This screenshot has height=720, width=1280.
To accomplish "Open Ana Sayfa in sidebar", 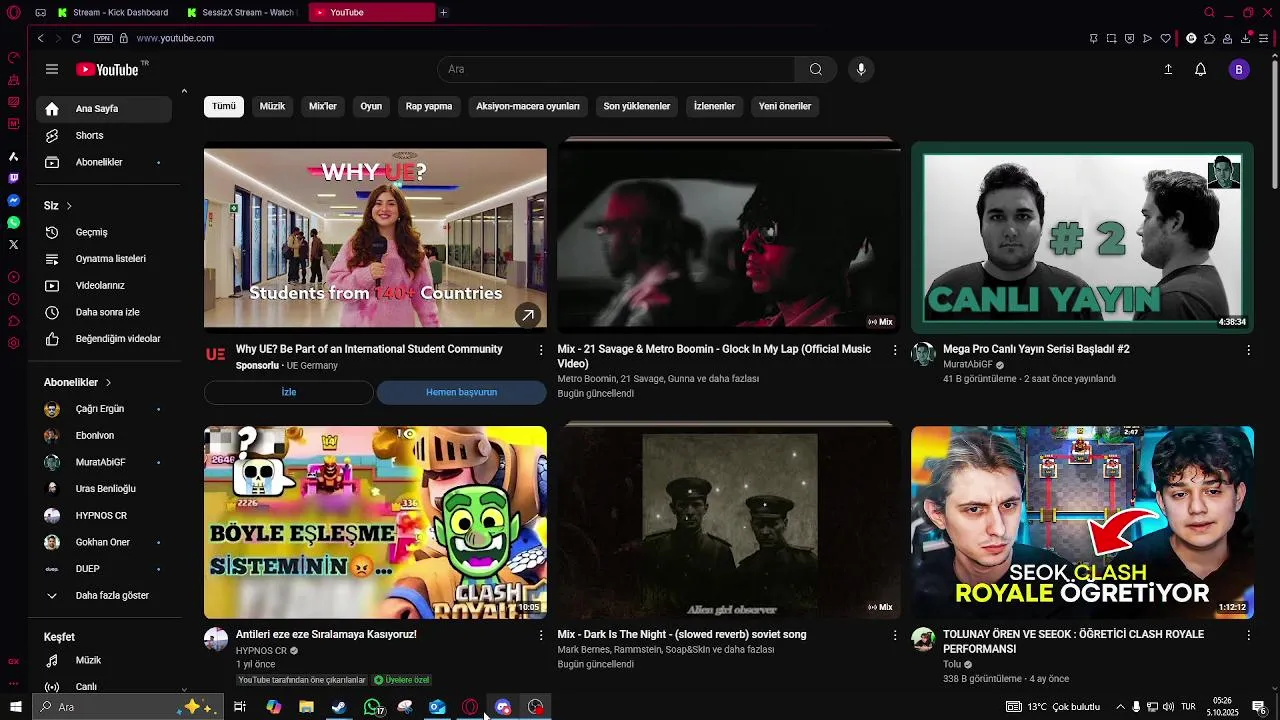I will [104, 109].
